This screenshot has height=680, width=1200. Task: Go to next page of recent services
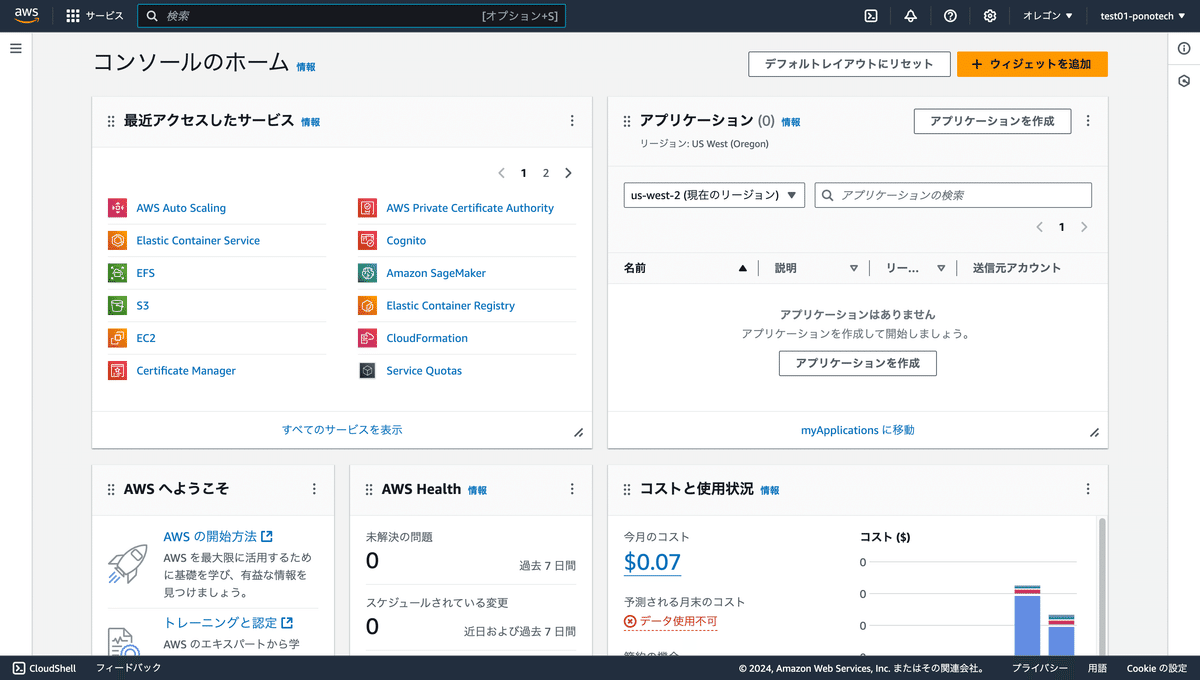coord(568,173)
